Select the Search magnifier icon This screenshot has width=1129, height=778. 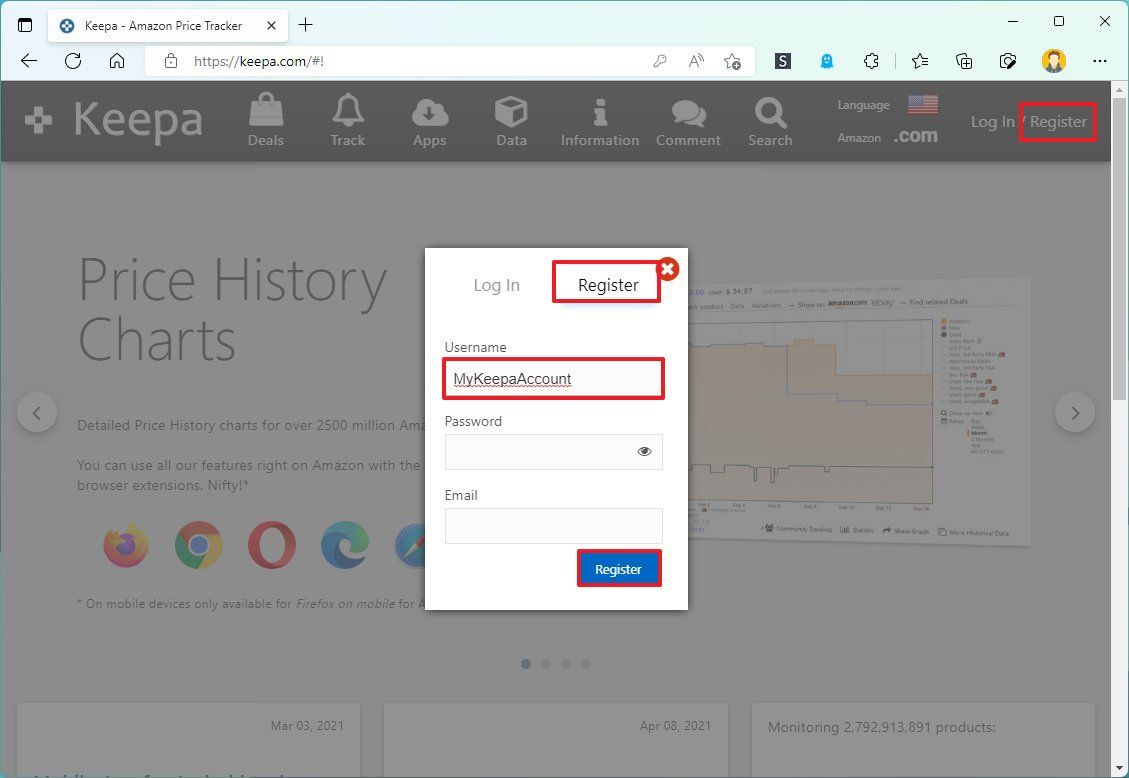769,110
